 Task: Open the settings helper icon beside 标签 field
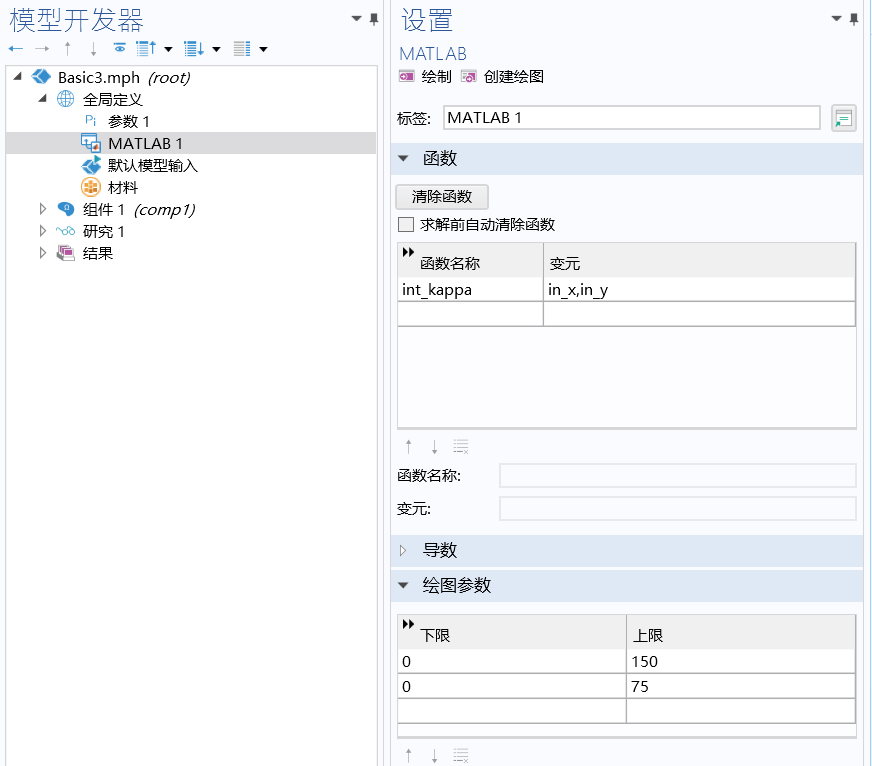tap(843, 117)
